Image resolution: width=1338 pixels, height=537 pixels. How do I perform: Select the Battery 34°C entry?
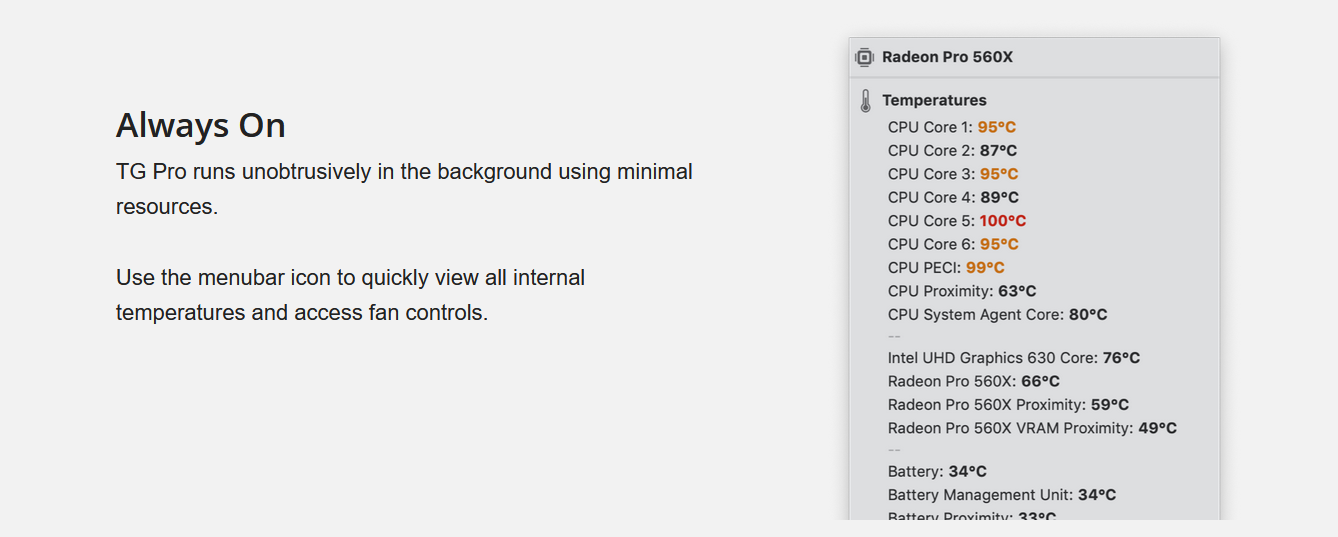click(x=937, y=472)
